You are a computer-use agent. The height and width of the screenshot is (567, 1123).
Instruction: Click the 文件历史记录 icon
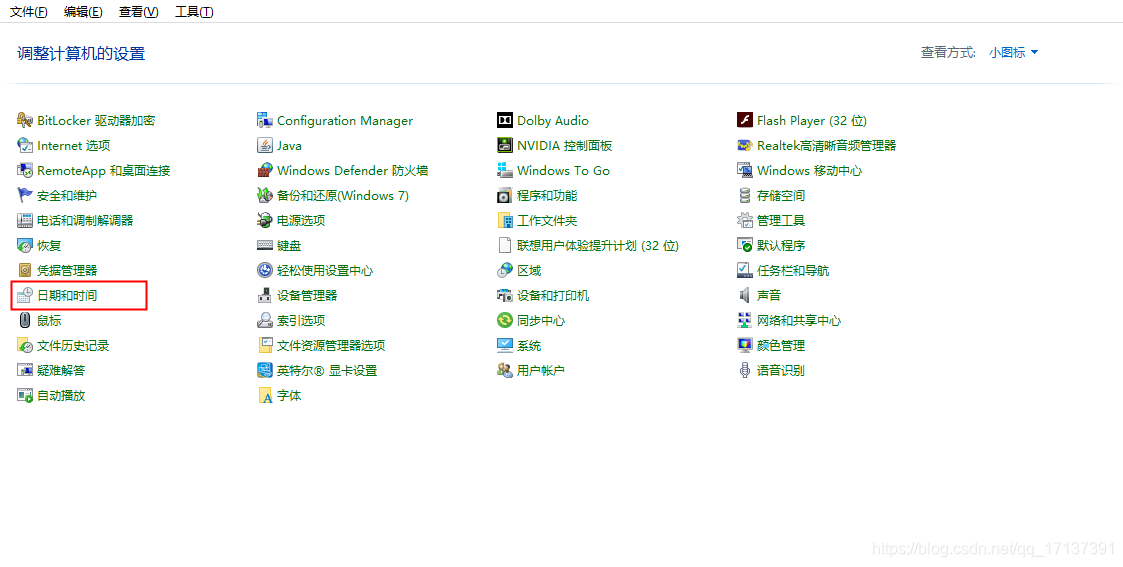25,345
